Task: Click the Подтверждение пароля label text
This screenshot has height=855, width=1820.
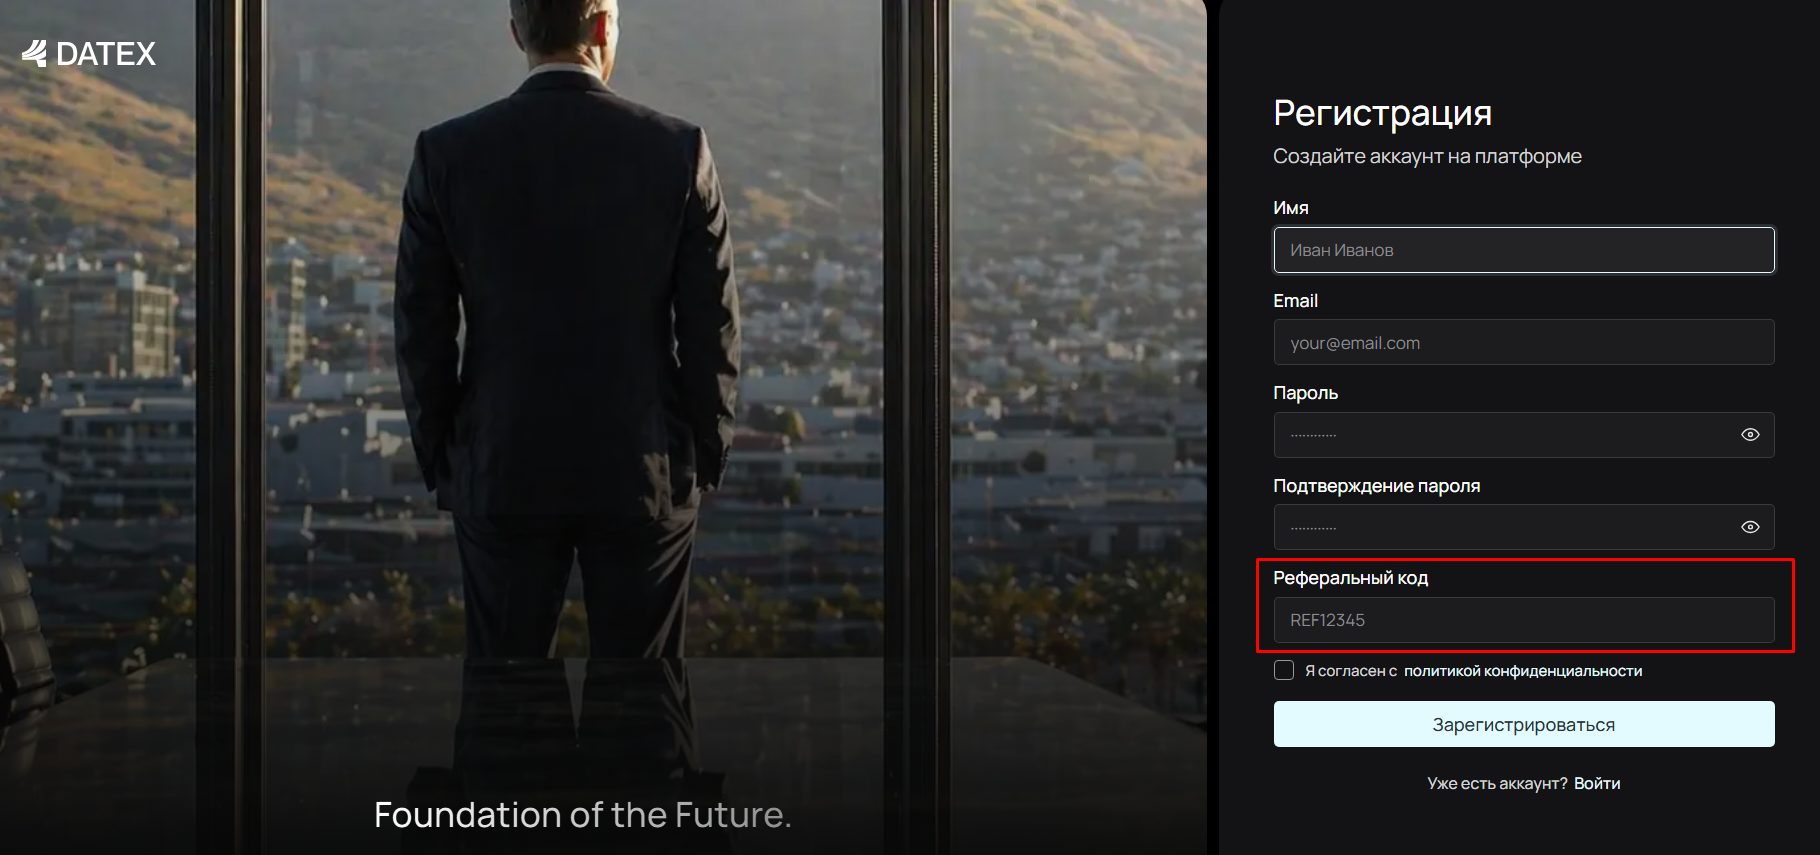Action: pyautogui.click(x=1376, y=486)
